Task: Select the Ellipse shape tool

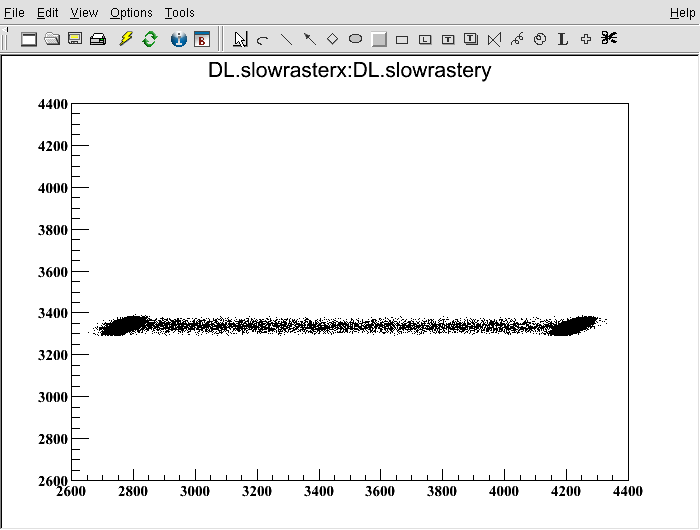Action: pyautogui.click(x=355, y=39)
